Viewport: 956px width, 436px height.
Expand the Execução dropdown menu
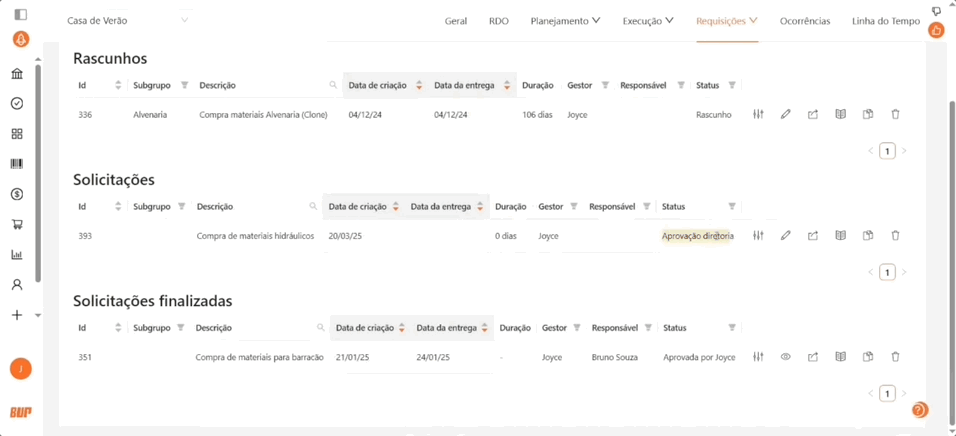point(648,21)
